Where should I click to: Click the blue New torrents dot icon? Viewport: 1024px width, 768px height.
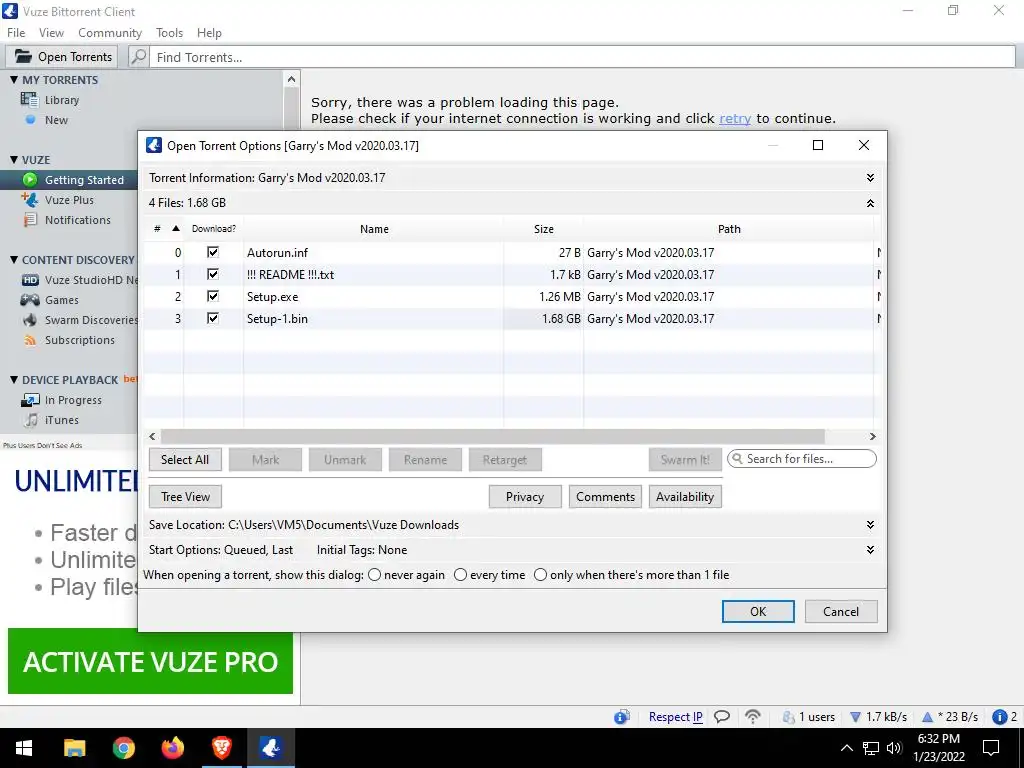click(x=30, y=120)
